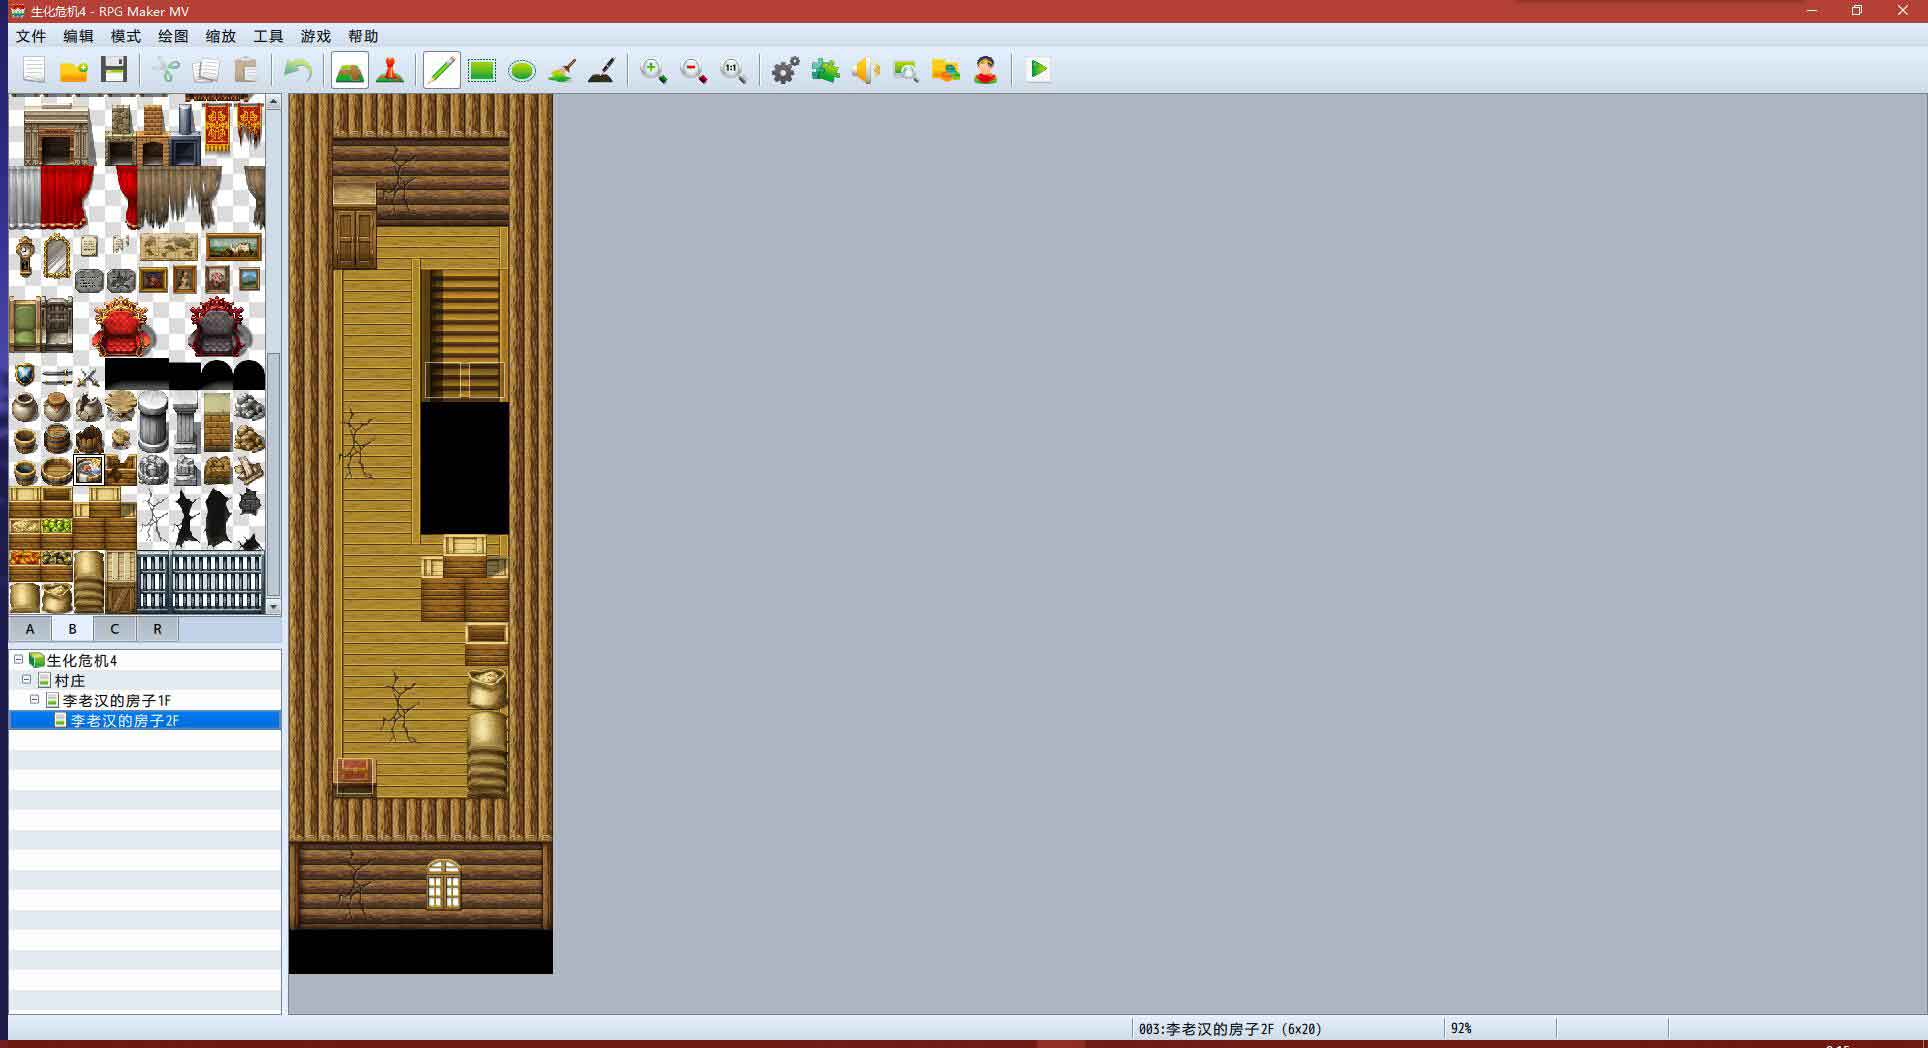Image resolution: width=1928 pixels, height=1048 pixels.
Task: Switch to Event editing mode
Action: pos(390,70)
